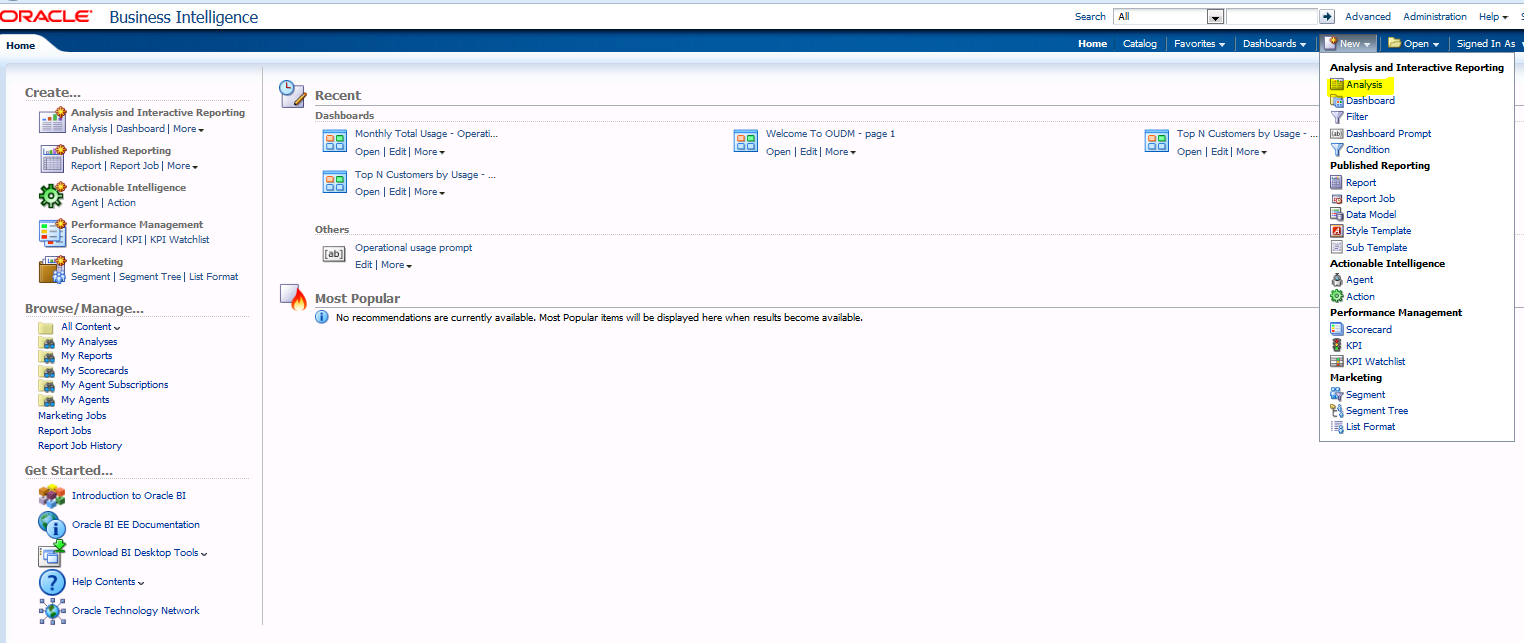This screenshot has height=643, width=1524.
Task: Click the Home link in header bar
Action: tap(1092, 44)
